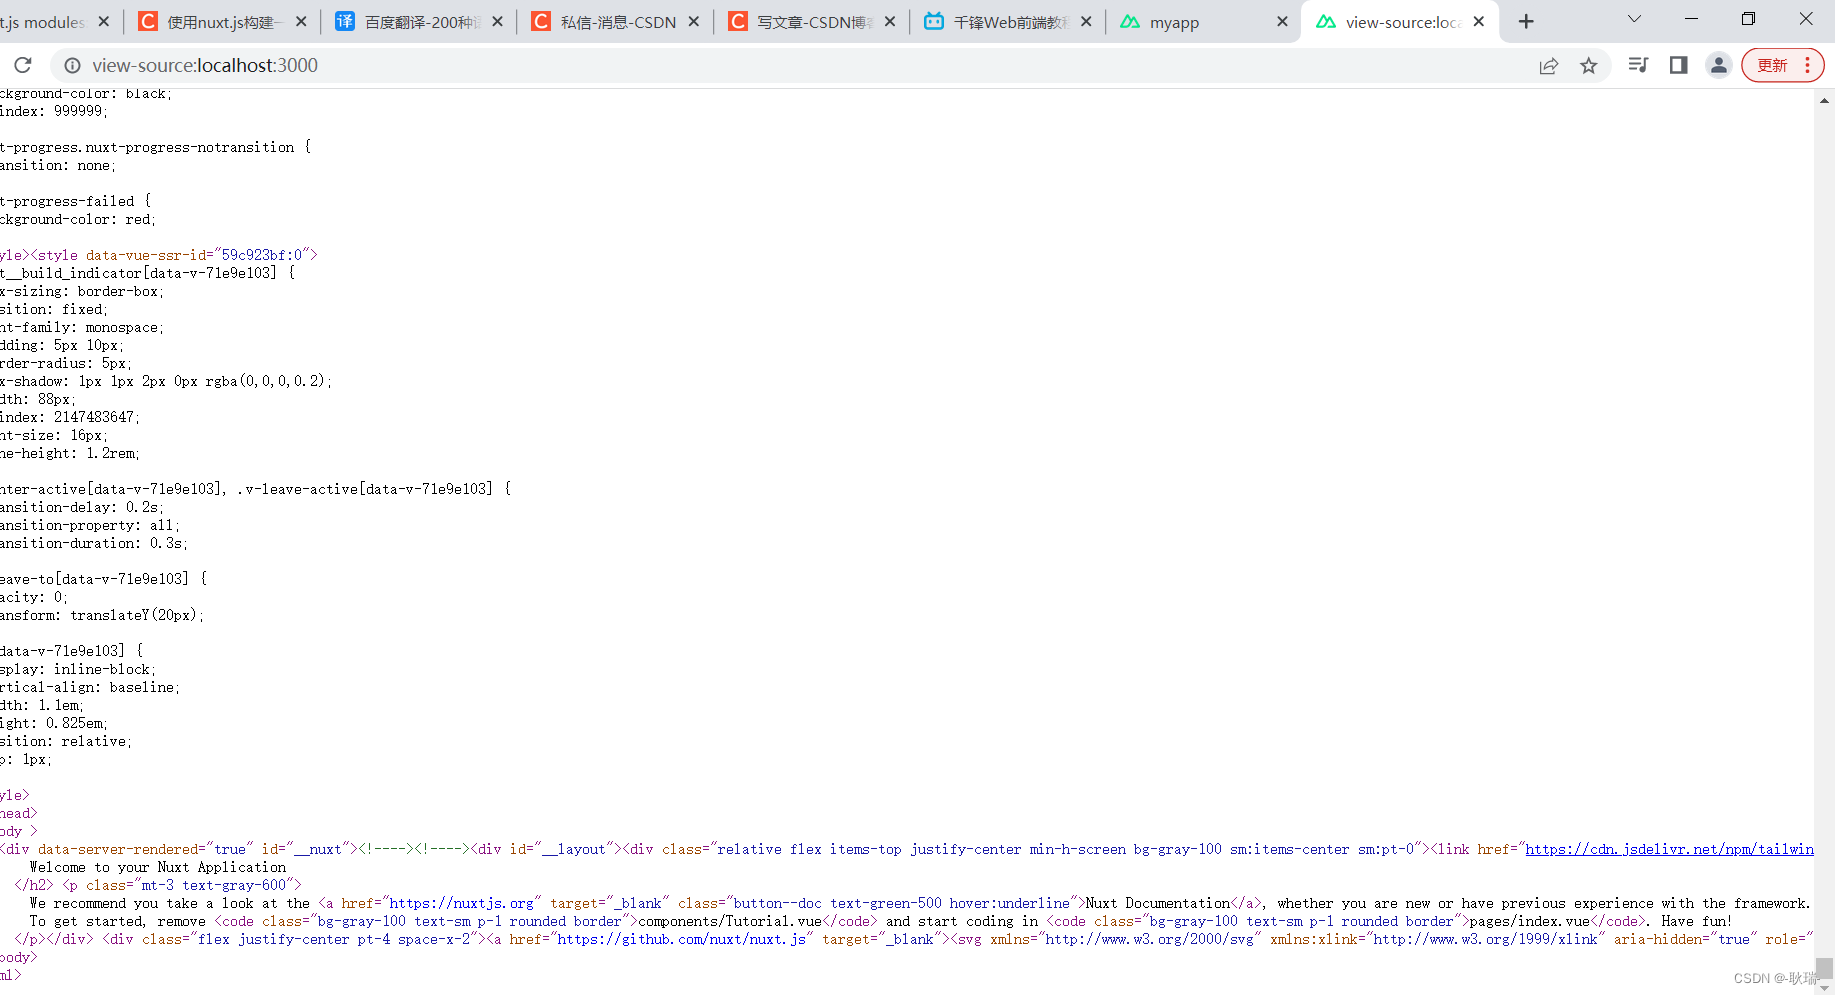Switch to the 千锋Web前端教程 tab
This screenshot has height=995, width=1835.
click(x=1008, y=22)
